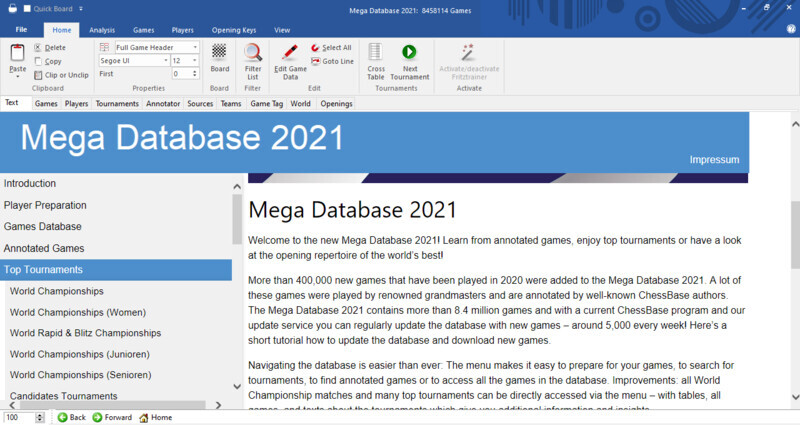Image resolution: width=800 pixels, height=425 pixels.
Task: Click the Back green arrow icon
Action: (x=62, y=417)
